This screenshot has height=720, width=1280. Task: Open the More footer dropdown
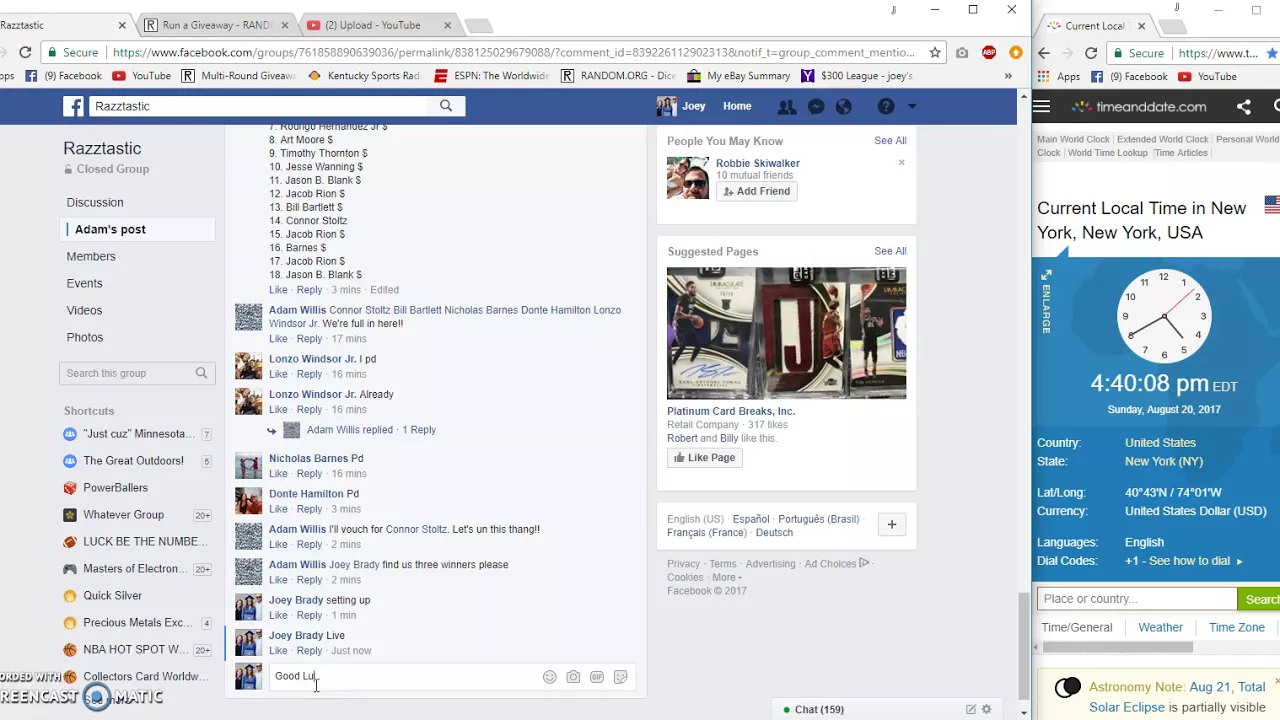point(726,577)
